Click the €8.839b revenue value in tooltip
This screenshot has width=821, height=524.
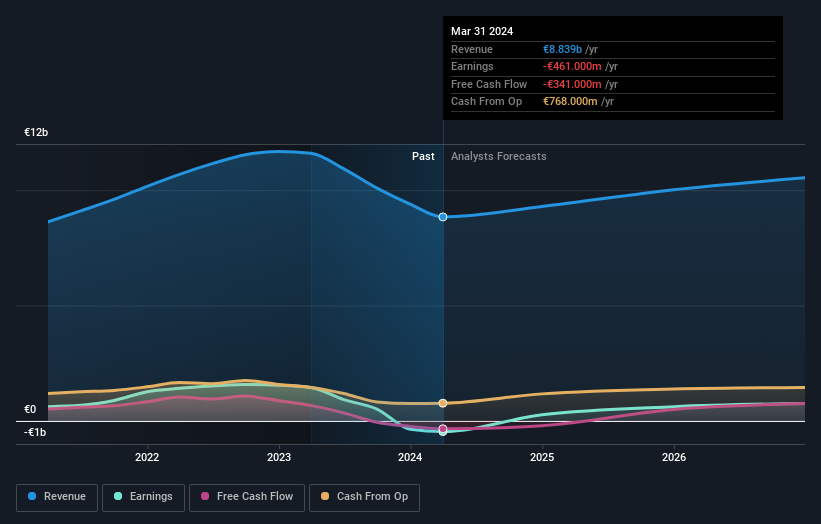562,49
